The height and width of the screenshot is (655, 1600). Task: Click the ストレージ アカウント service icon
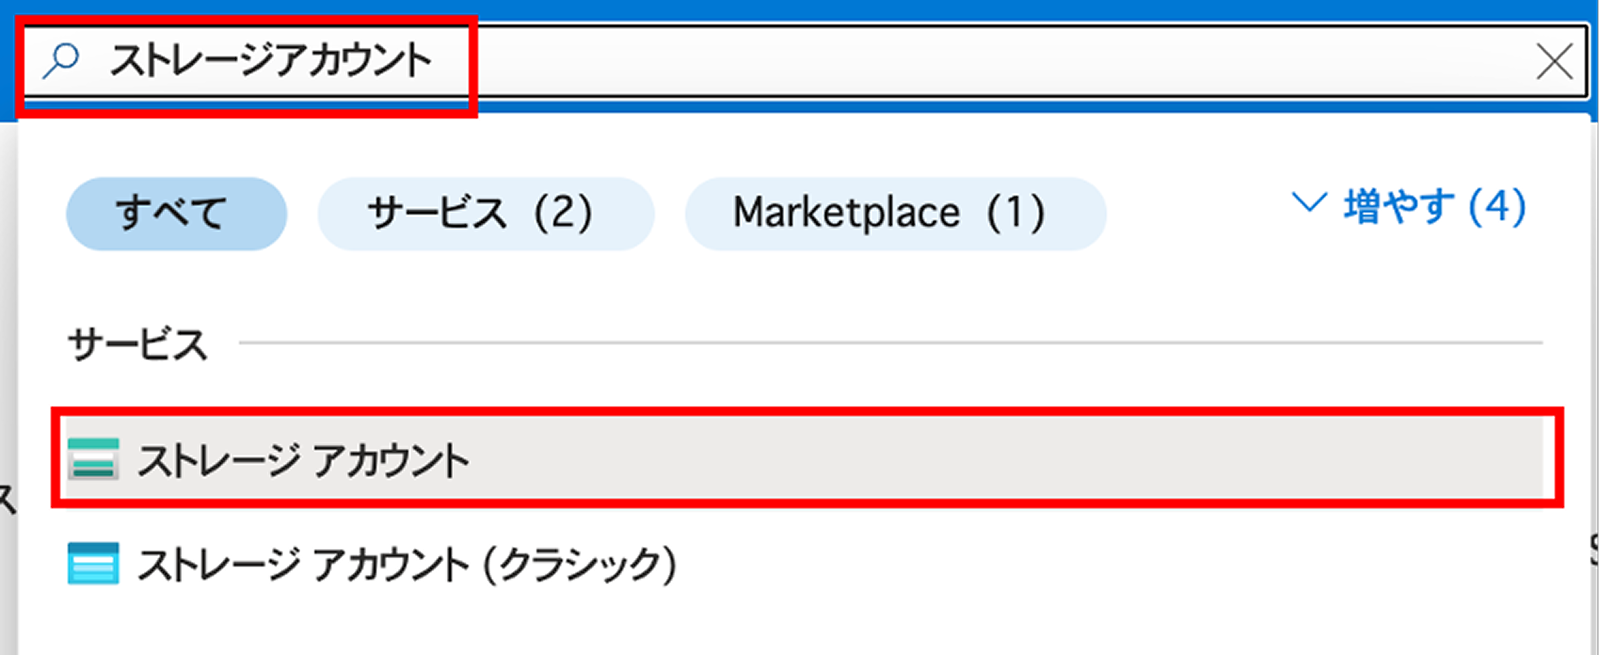click(x=93, y=460)
